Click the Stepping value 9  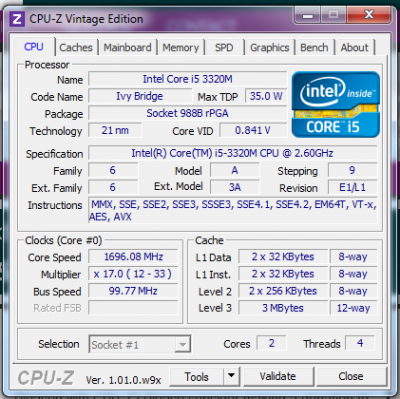pos(352,170)
